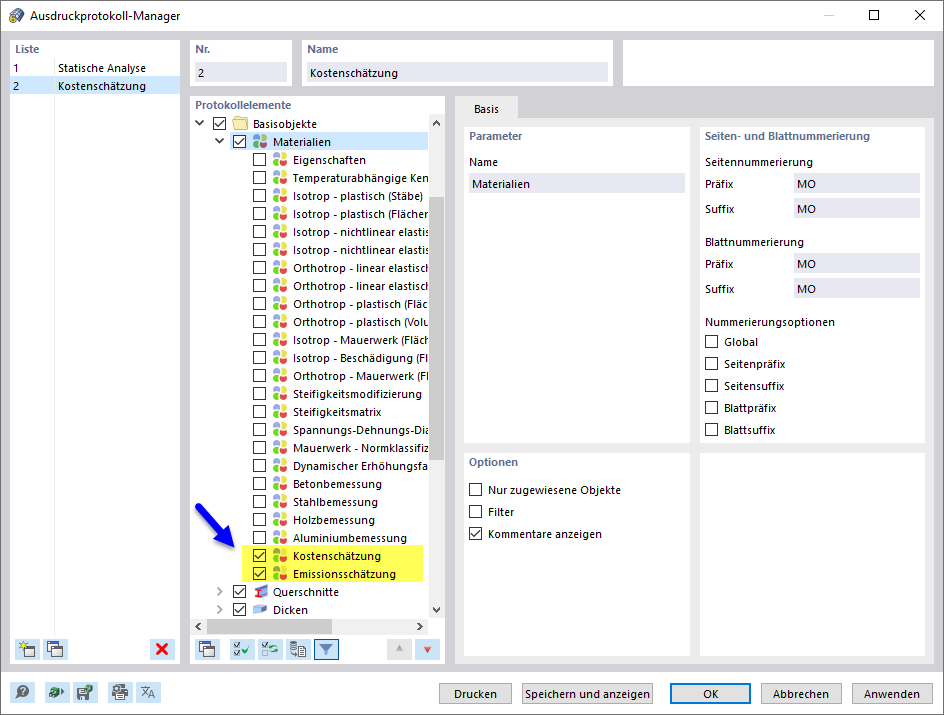Open printer settings icon
This screenshot has width=944, height=715.
tap(120, 693)
